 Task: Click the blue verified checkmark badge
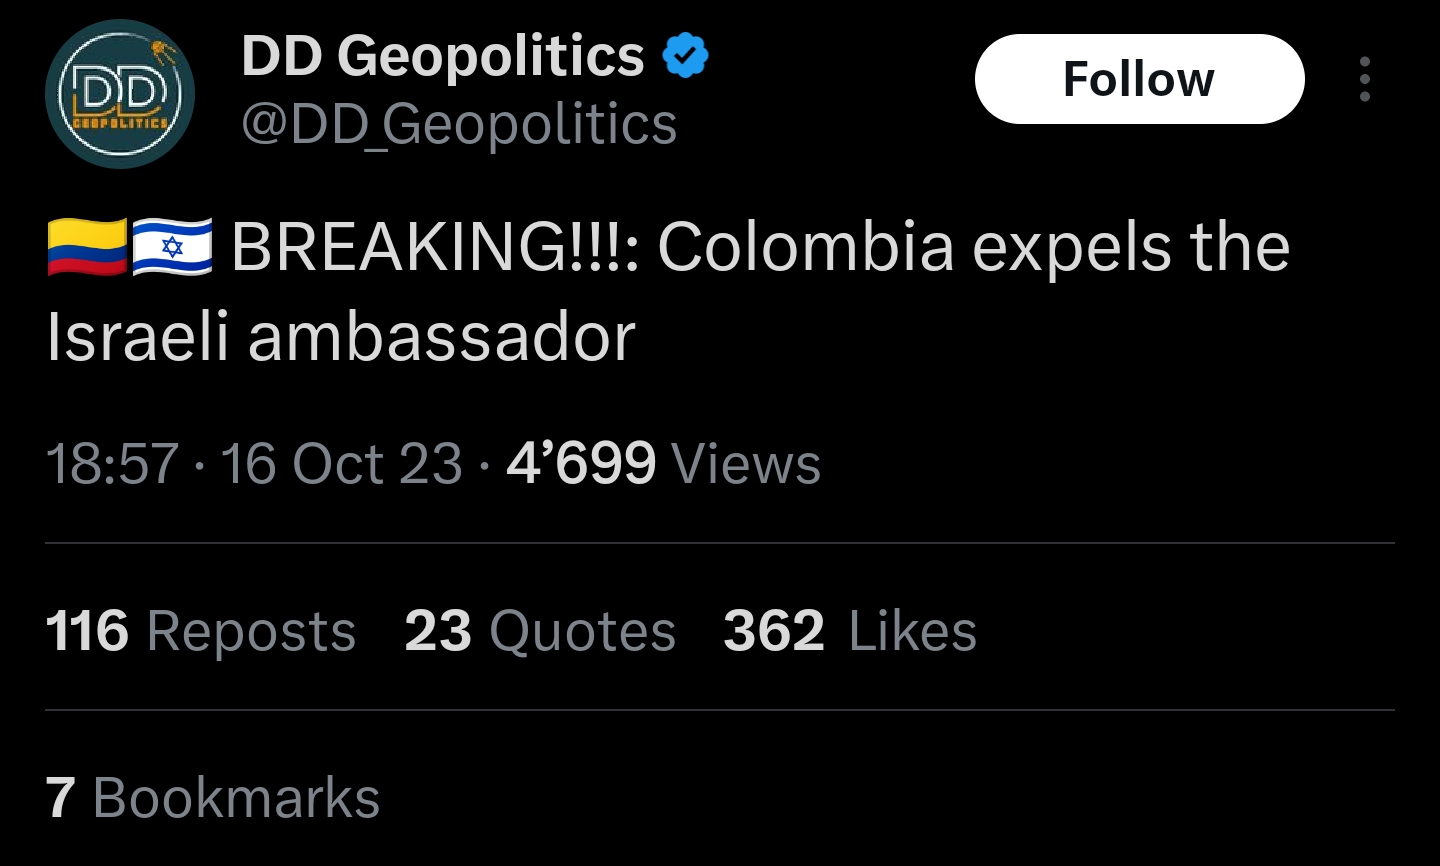685,56
